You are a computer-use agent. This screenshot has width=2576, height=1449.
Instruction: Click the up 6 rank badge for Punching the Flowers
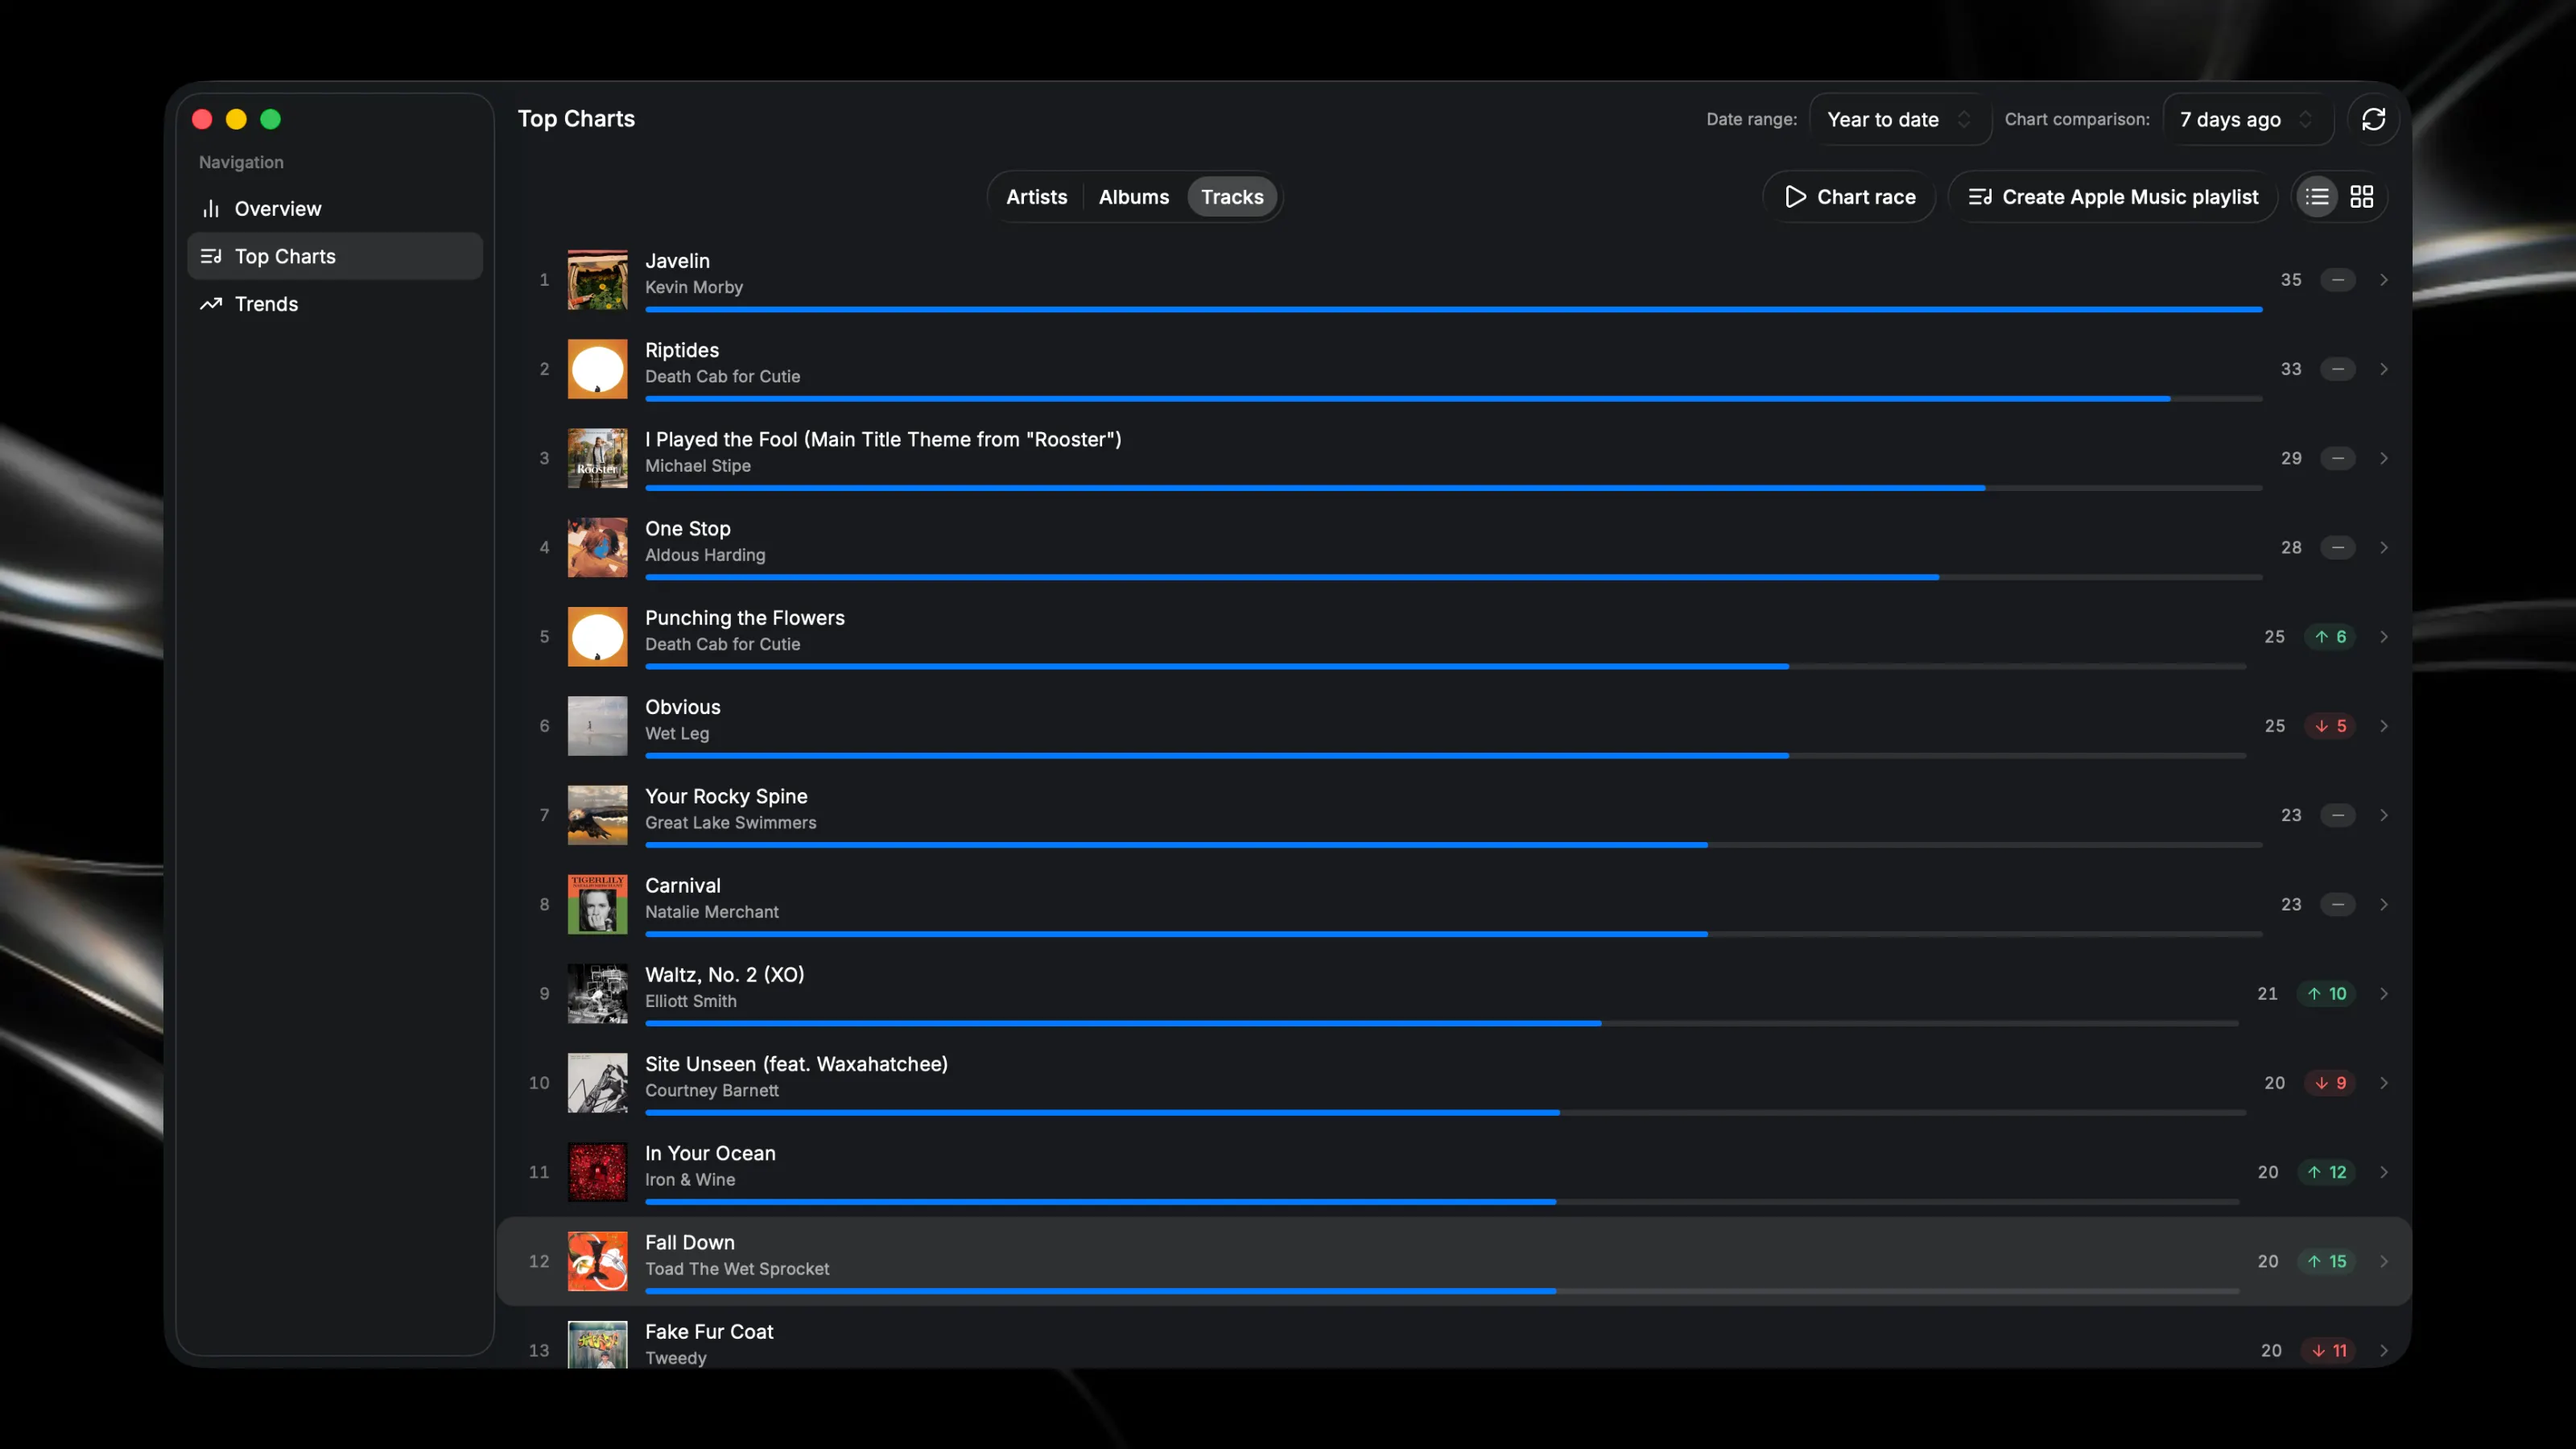point(2330,637)
